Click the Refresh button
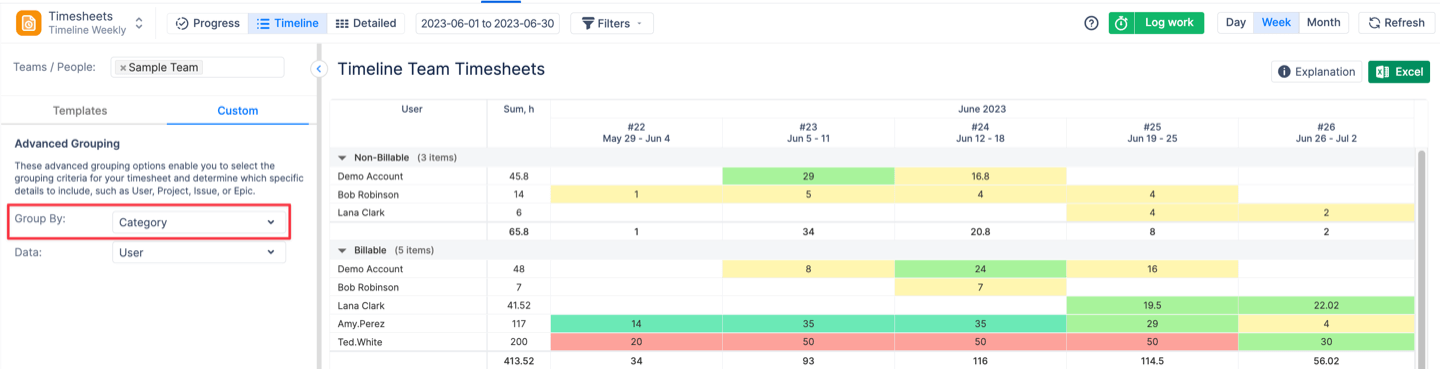 click(x=1396, y=23)
